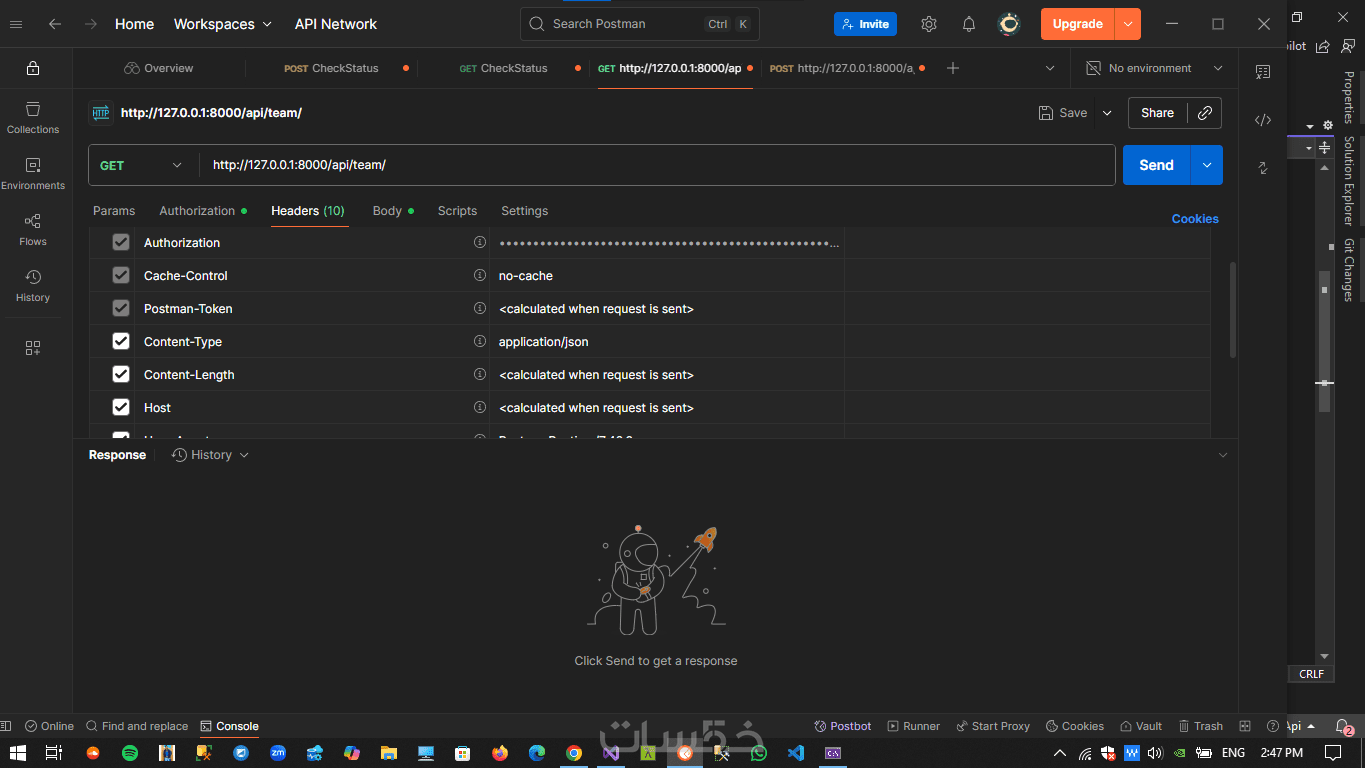The width and height of the screenshot is (1365, 768).
Task: Toggle the two-pane layout icon in status bar
Action: point(1245,726)
